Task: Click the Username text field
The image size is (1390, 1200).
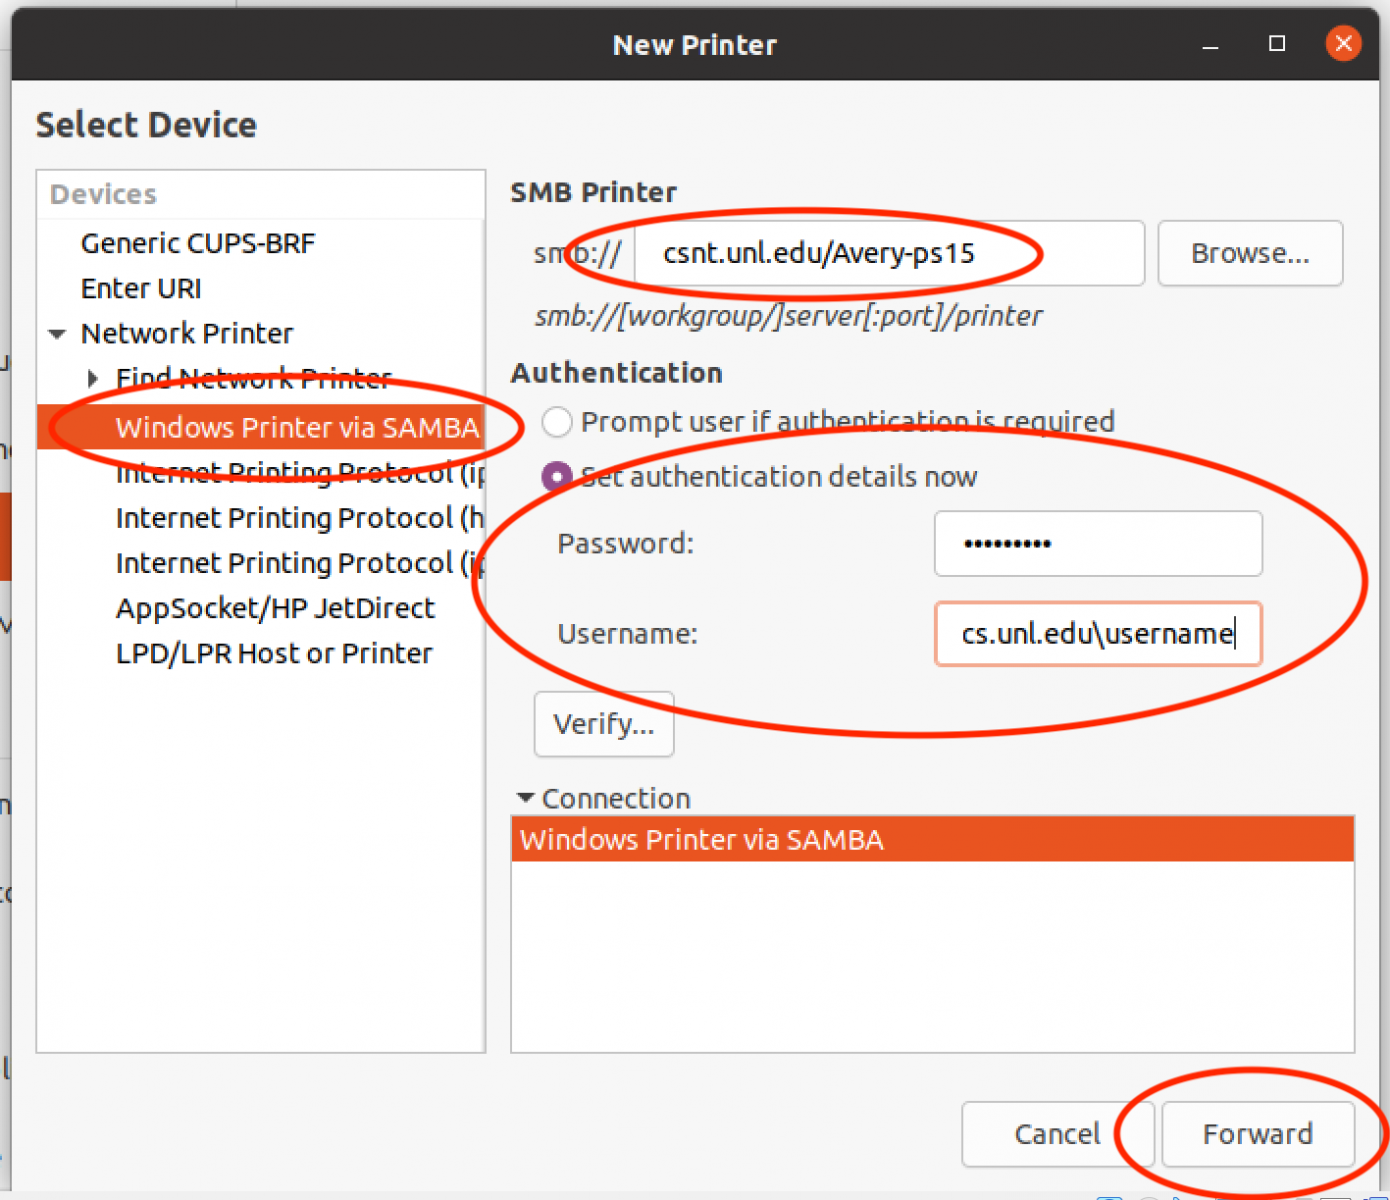Action: (1097, 634)
